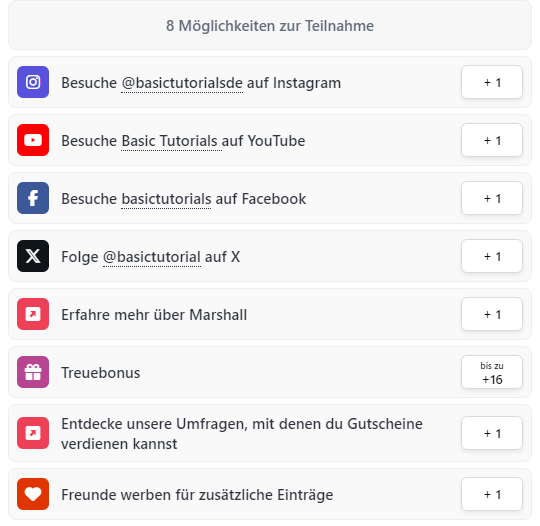Click +1 button for Facebook entry
The height and width of the screenshot is (526, 540).
(x=492, y=198)
